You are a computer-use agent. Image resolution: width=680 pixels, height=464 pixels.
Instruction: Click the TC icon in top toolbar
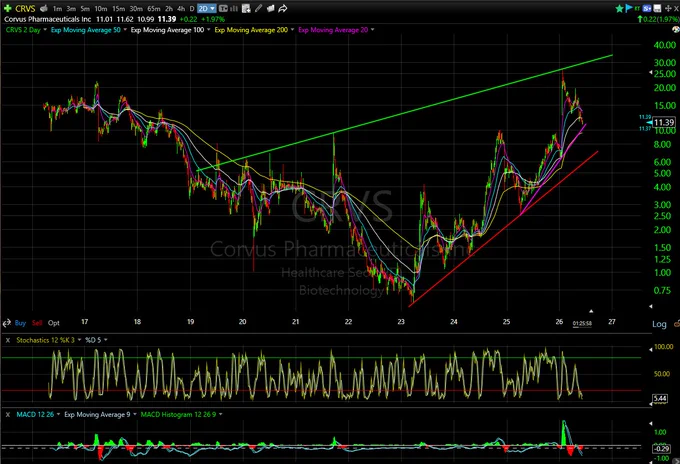pos(223,8)
